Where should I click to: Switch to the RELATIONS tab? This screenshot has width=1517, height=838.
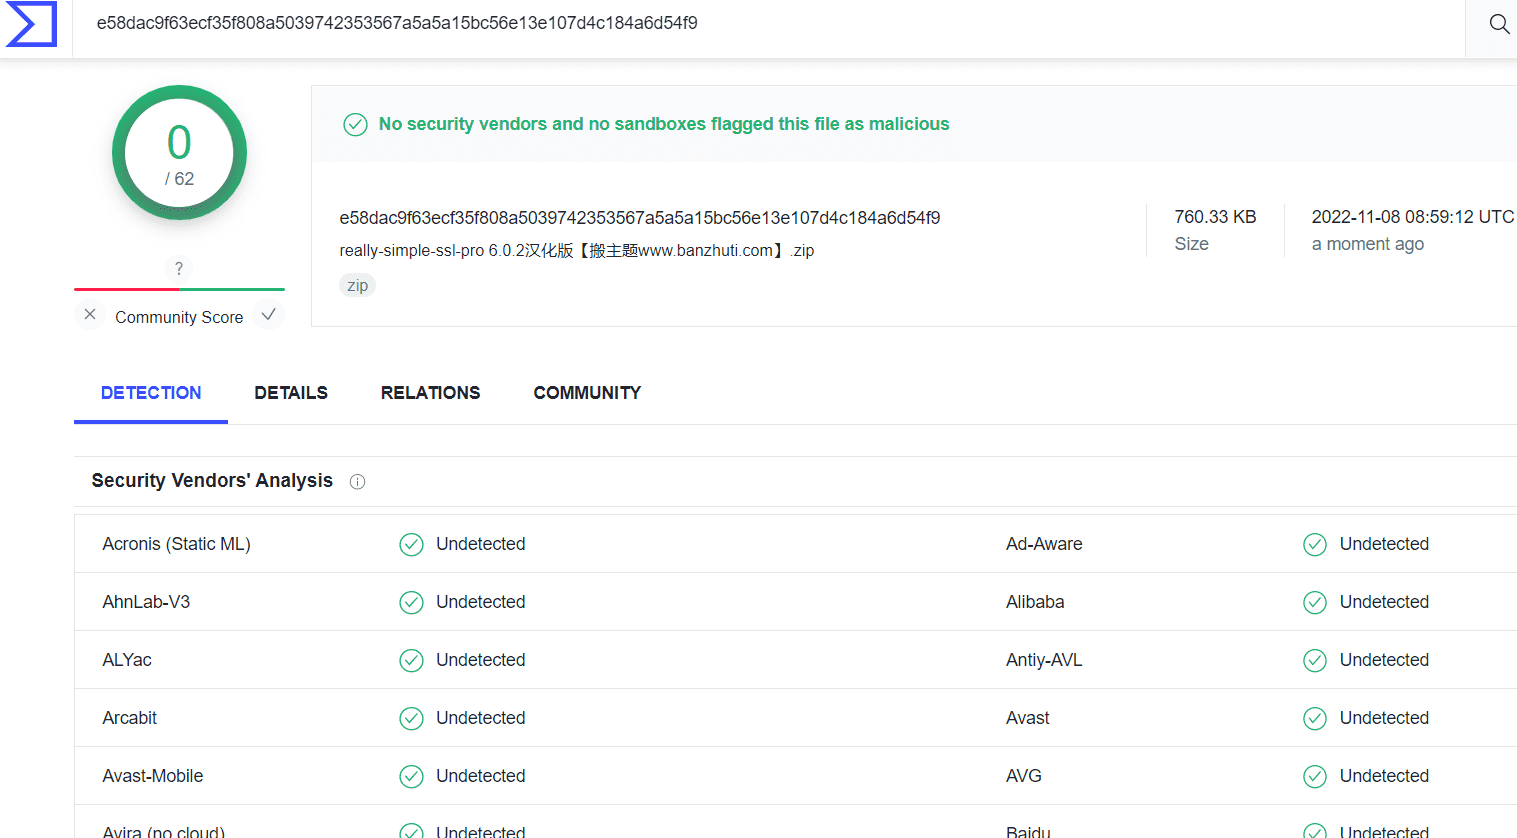pos(430,393)
